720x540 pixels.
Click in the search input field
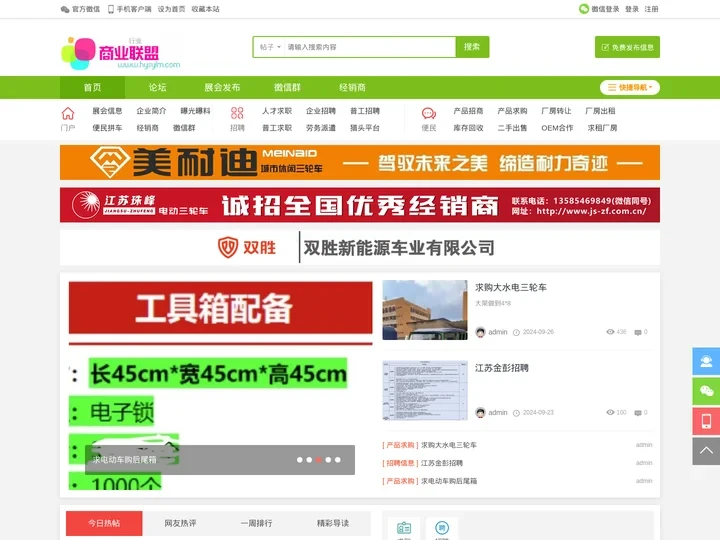point(370,47)
